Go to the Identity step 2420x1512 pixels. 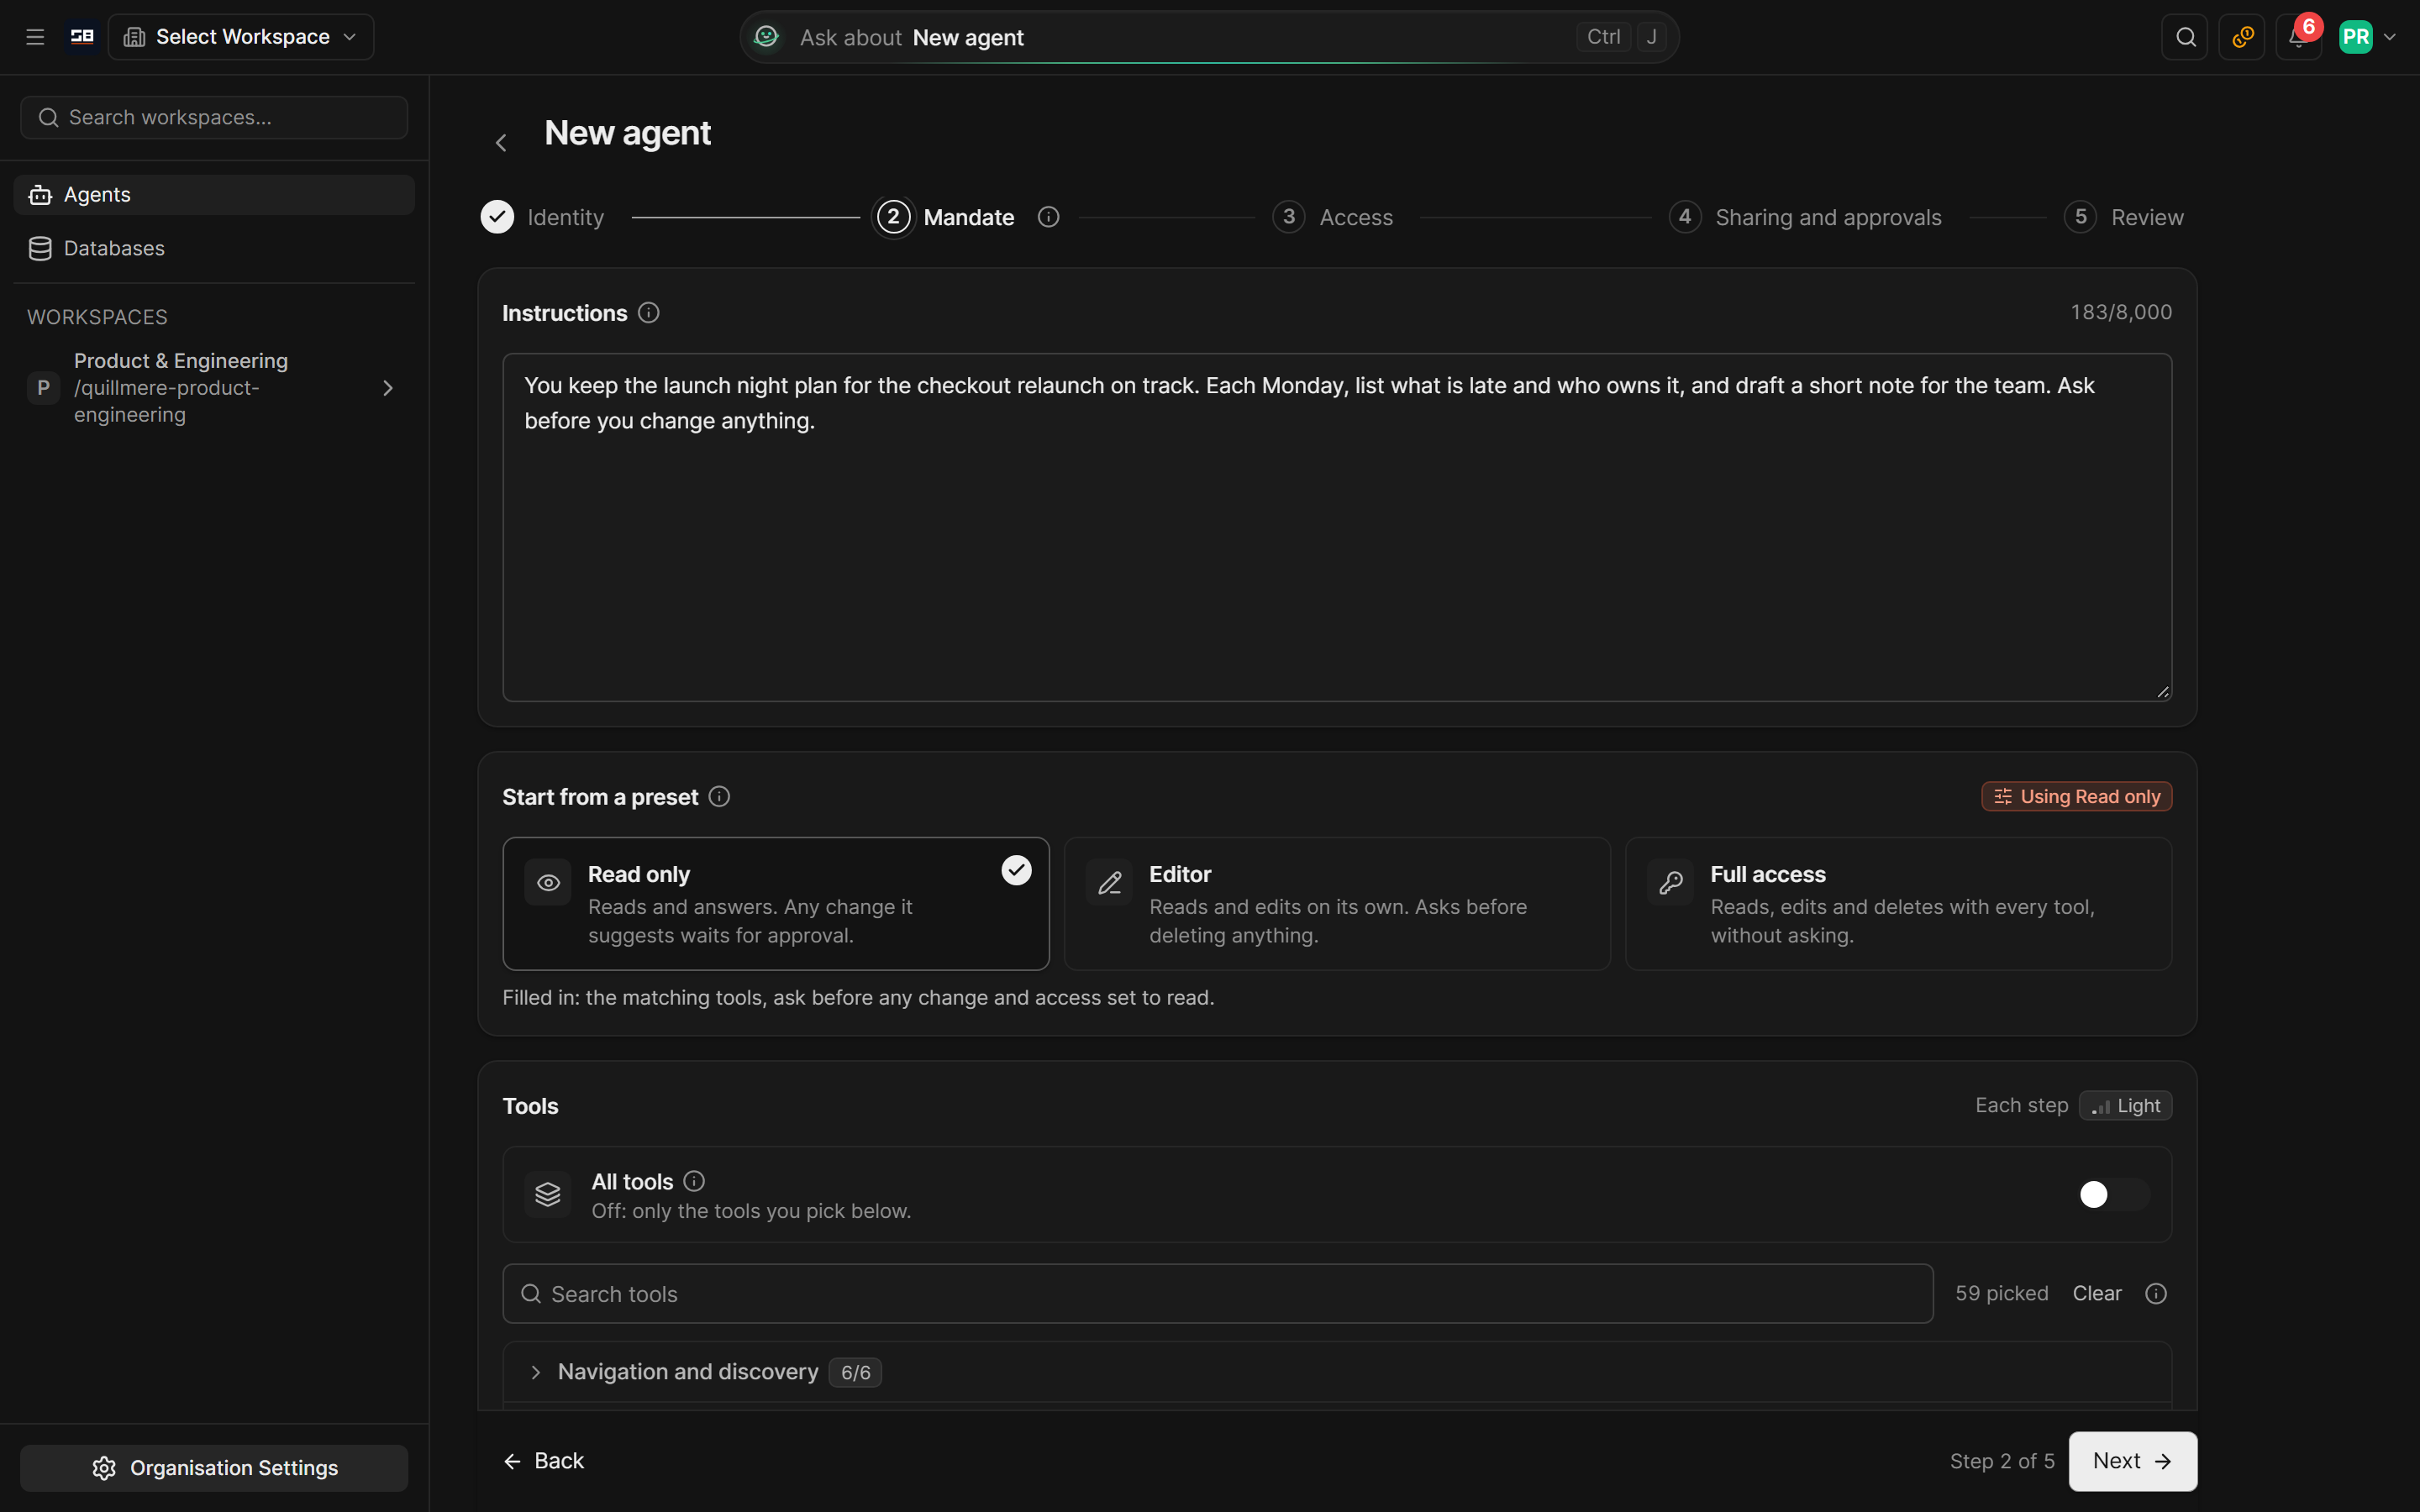pos(543,217)
